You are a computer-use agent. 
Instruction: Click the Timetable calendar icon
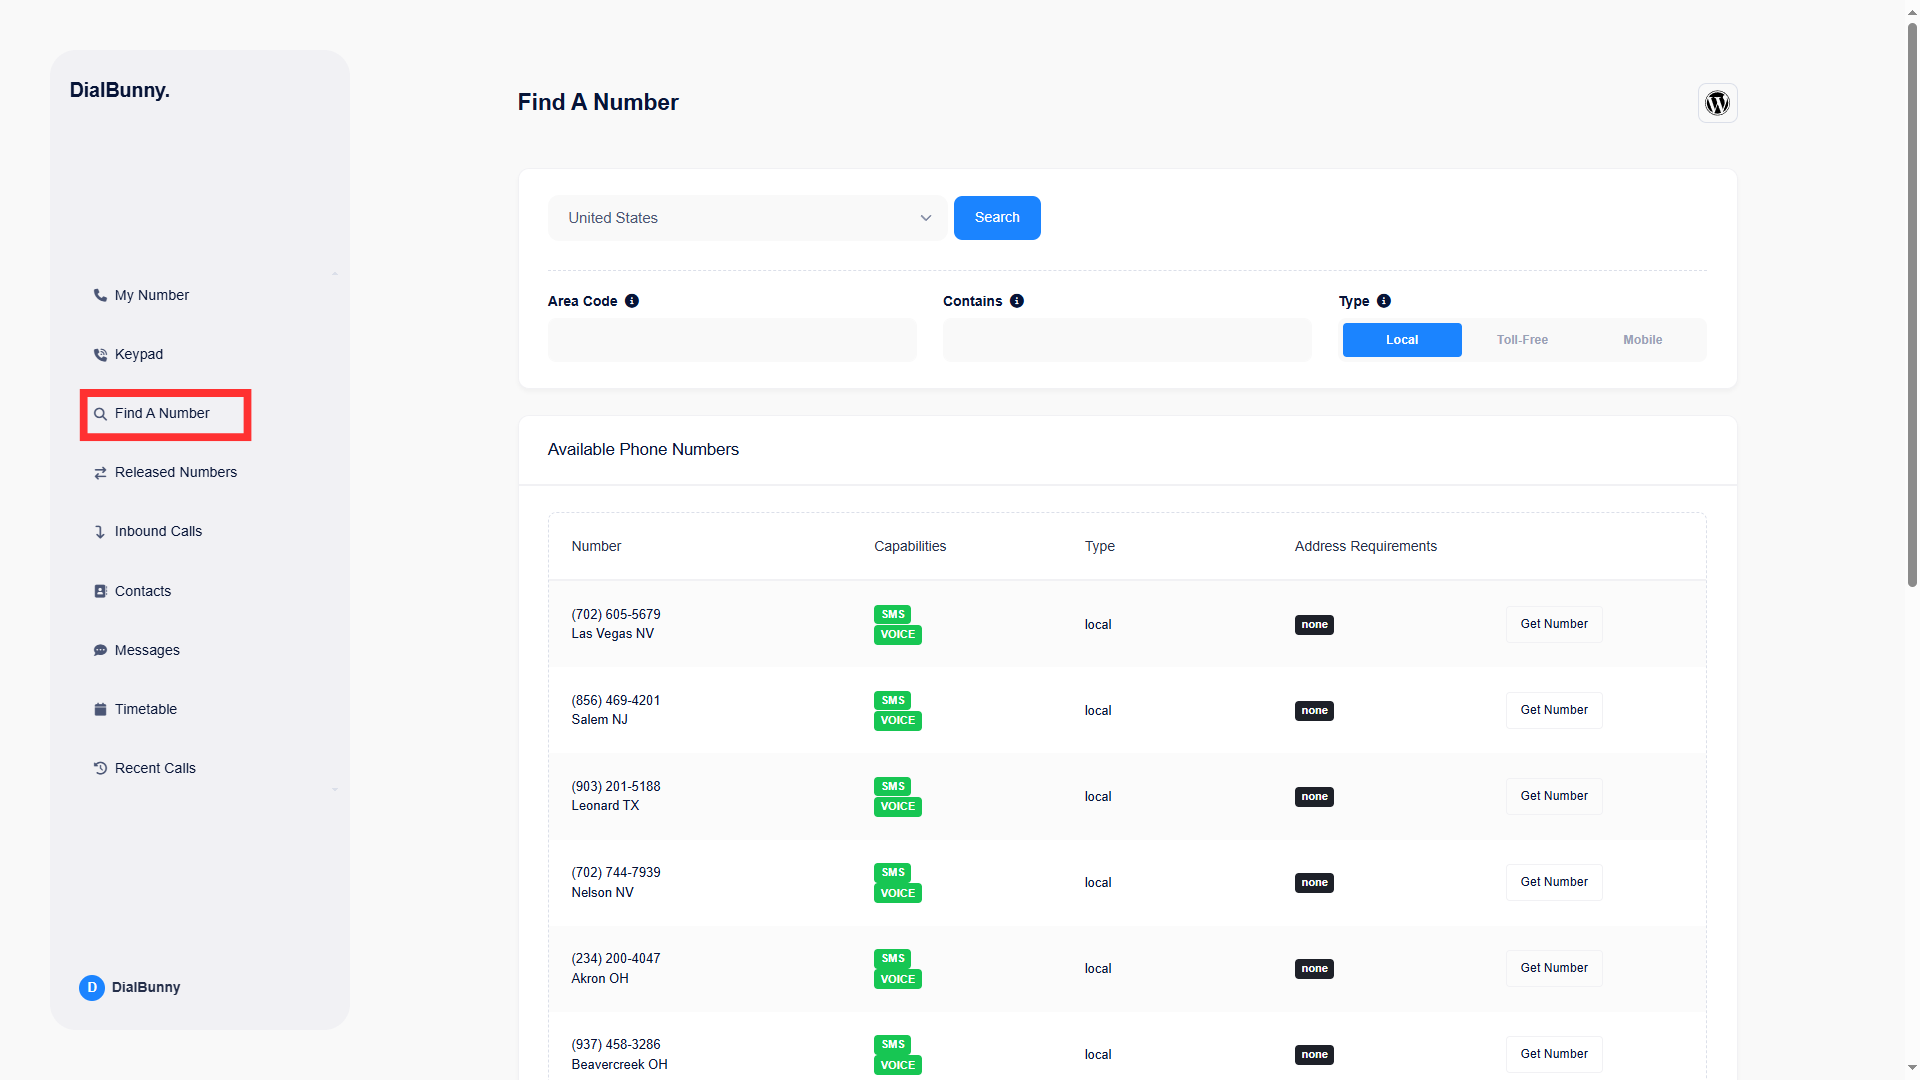99,709
